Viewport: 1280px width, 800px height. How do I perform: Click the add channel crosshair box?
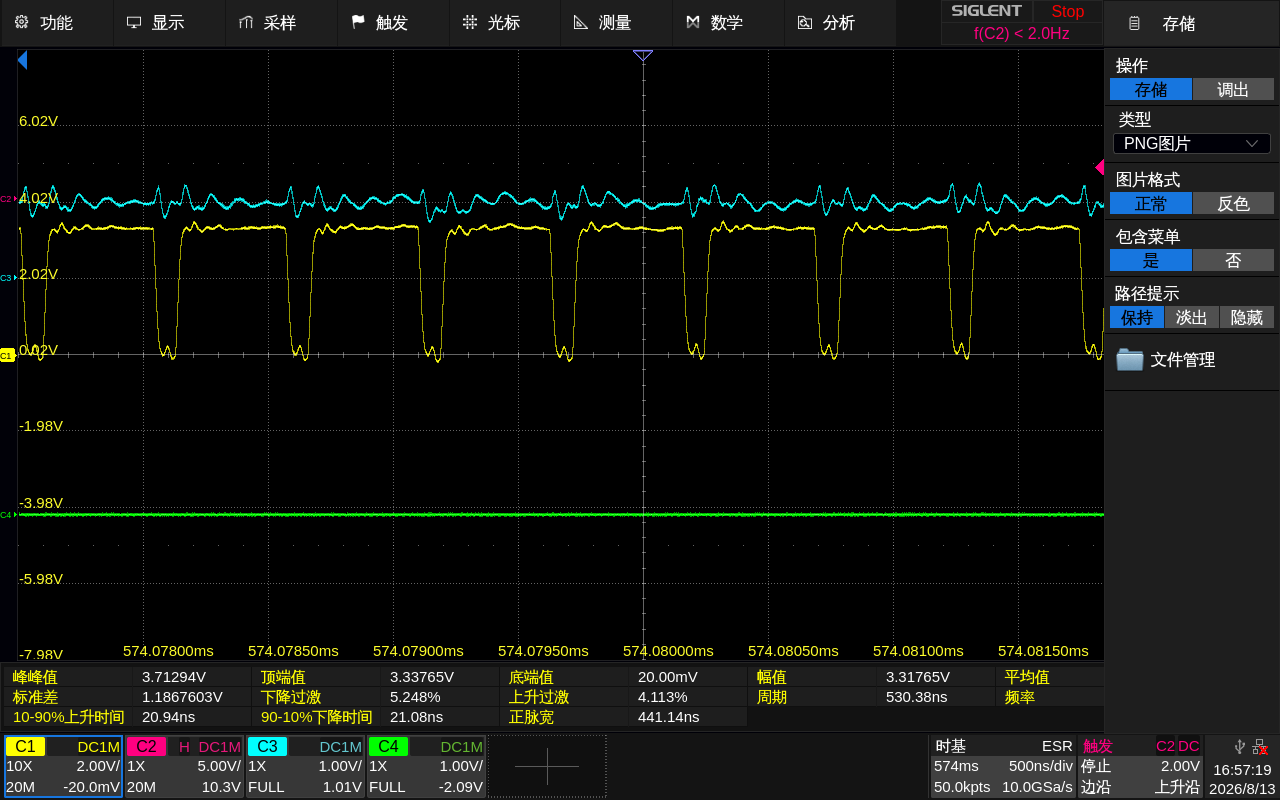point(547,766)
